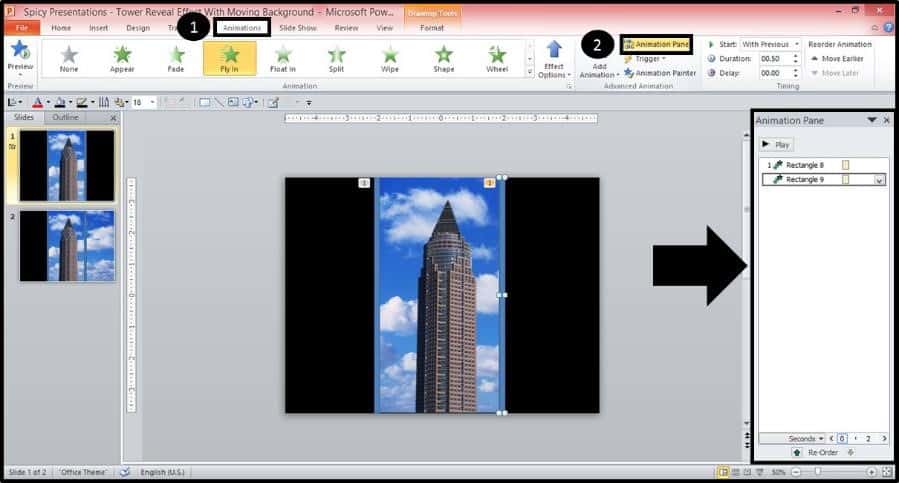Apply the Appear animation effect
The height and width of the screenshot is (483, 899).
click(x=122, y=59)
